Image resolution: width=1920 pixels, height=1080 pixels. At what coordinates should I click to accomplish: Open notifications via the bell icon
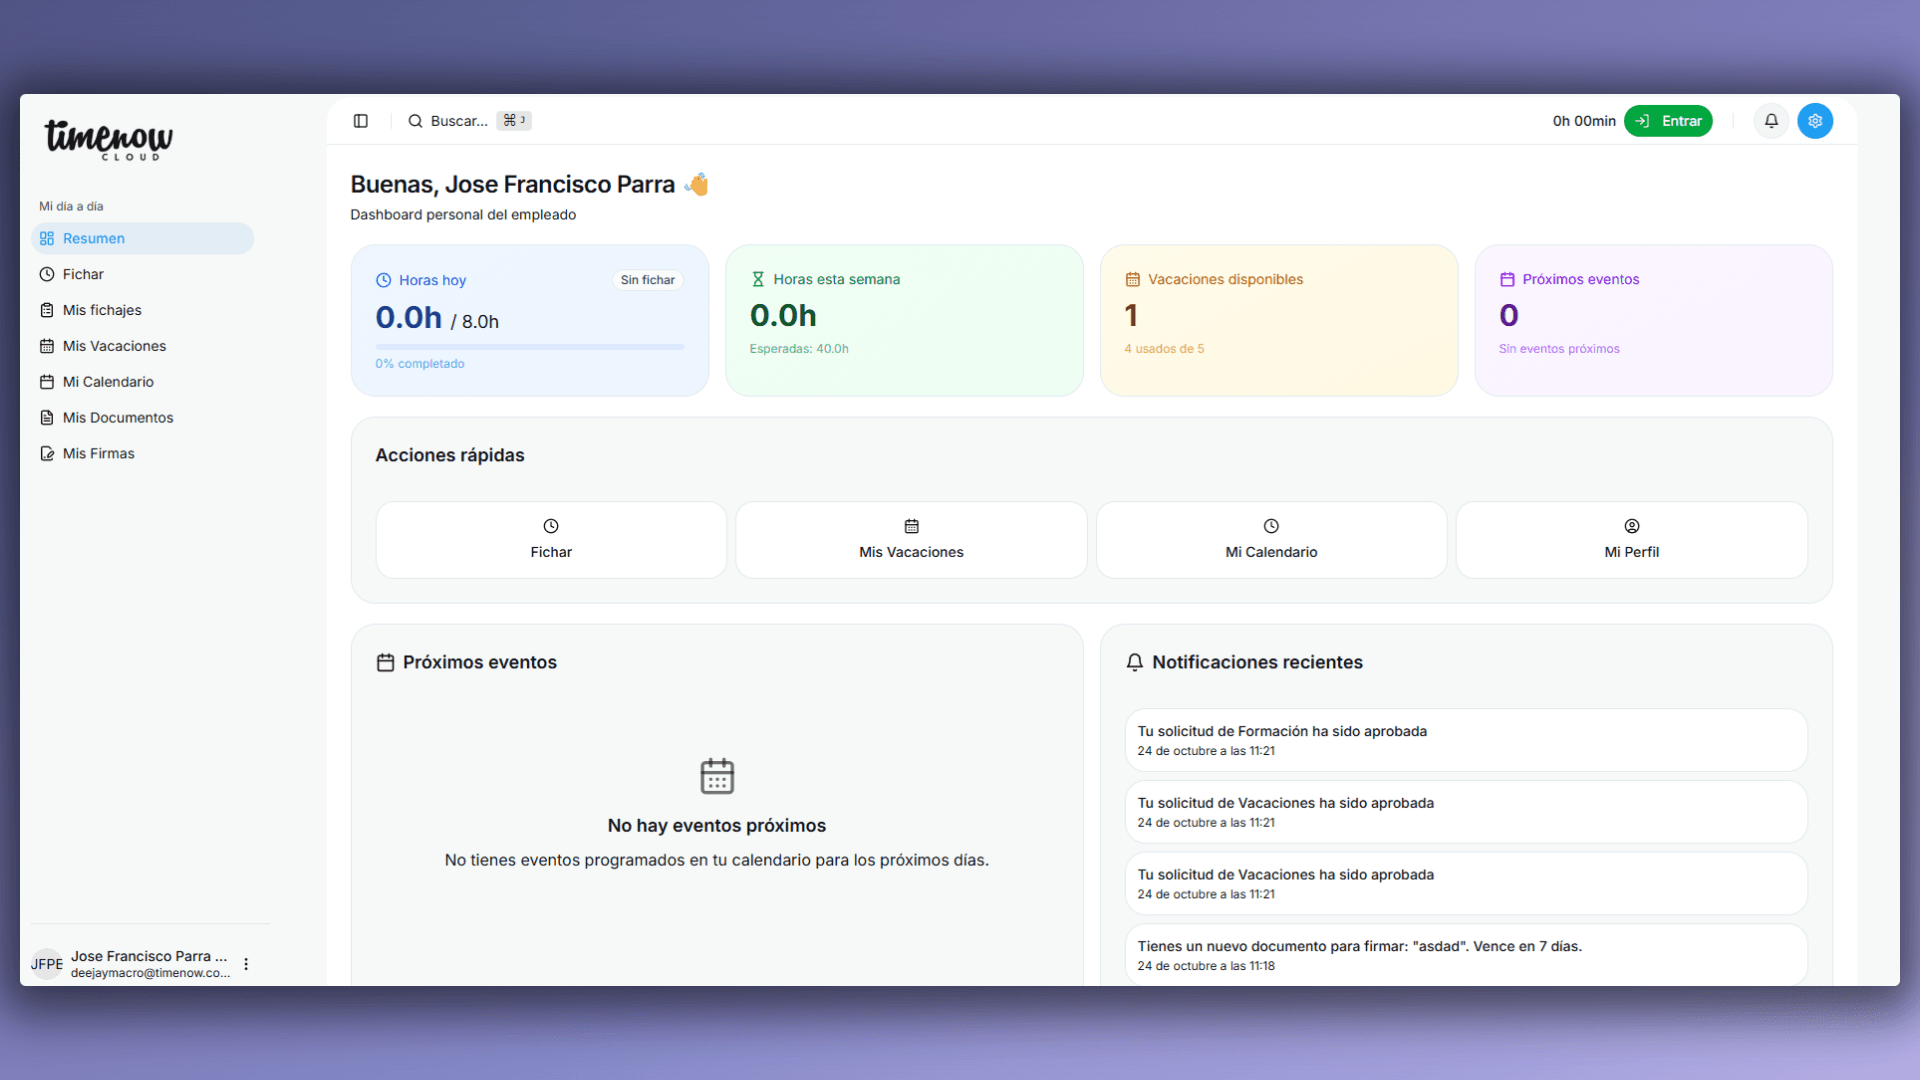[1771, 120]
